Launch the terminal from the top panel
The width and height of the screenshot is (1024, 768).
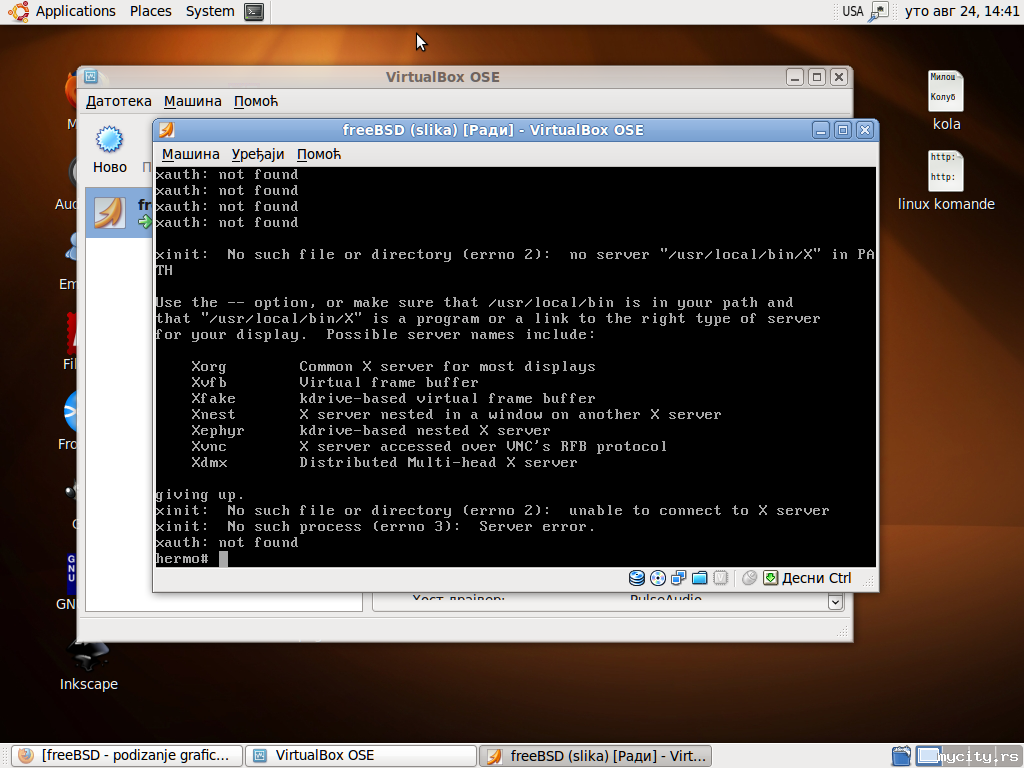point(254,11)
